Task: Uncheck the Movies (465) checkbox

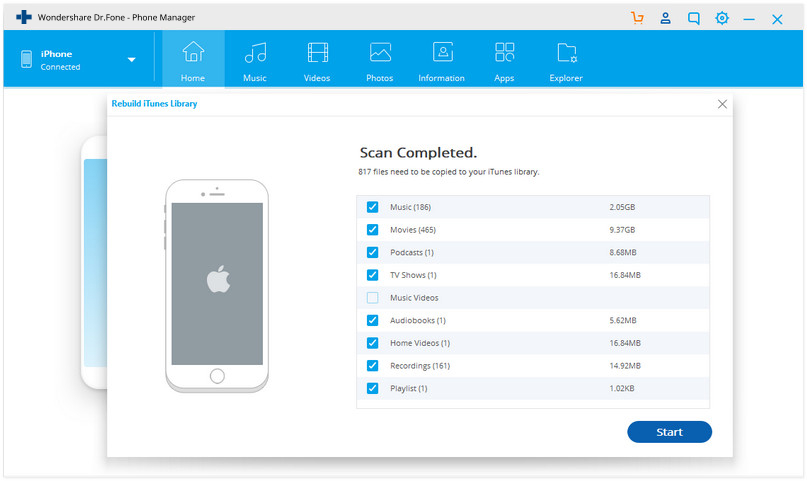Action: (373, 229)
